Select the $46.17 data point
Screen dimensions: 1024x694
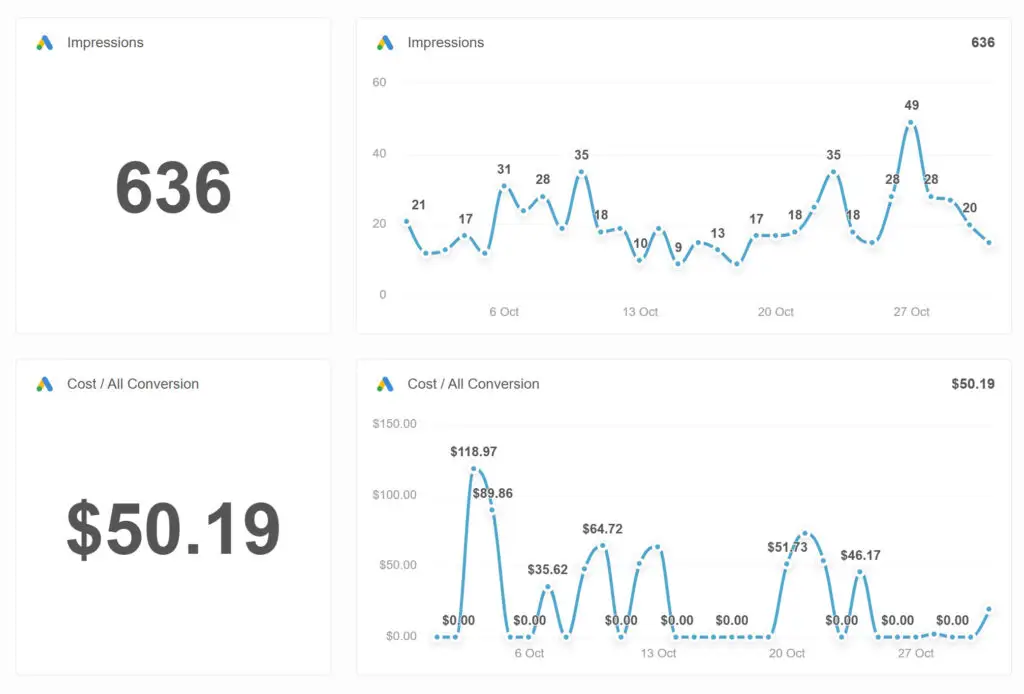859,572
